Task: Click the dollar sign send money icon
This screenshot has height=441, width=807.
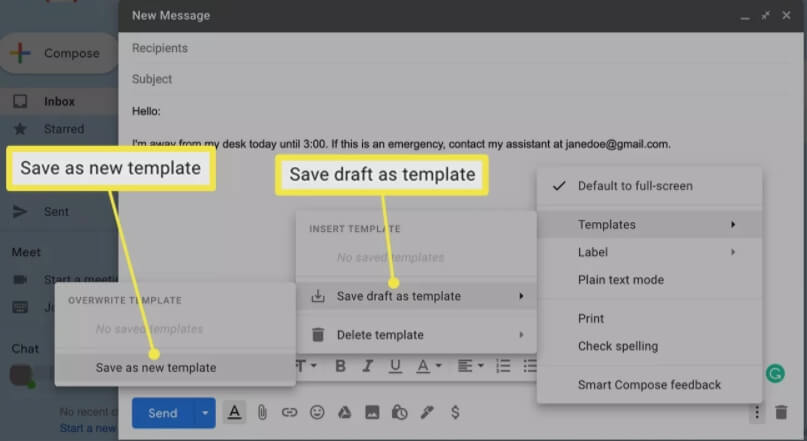Action: tap(455, 412)
